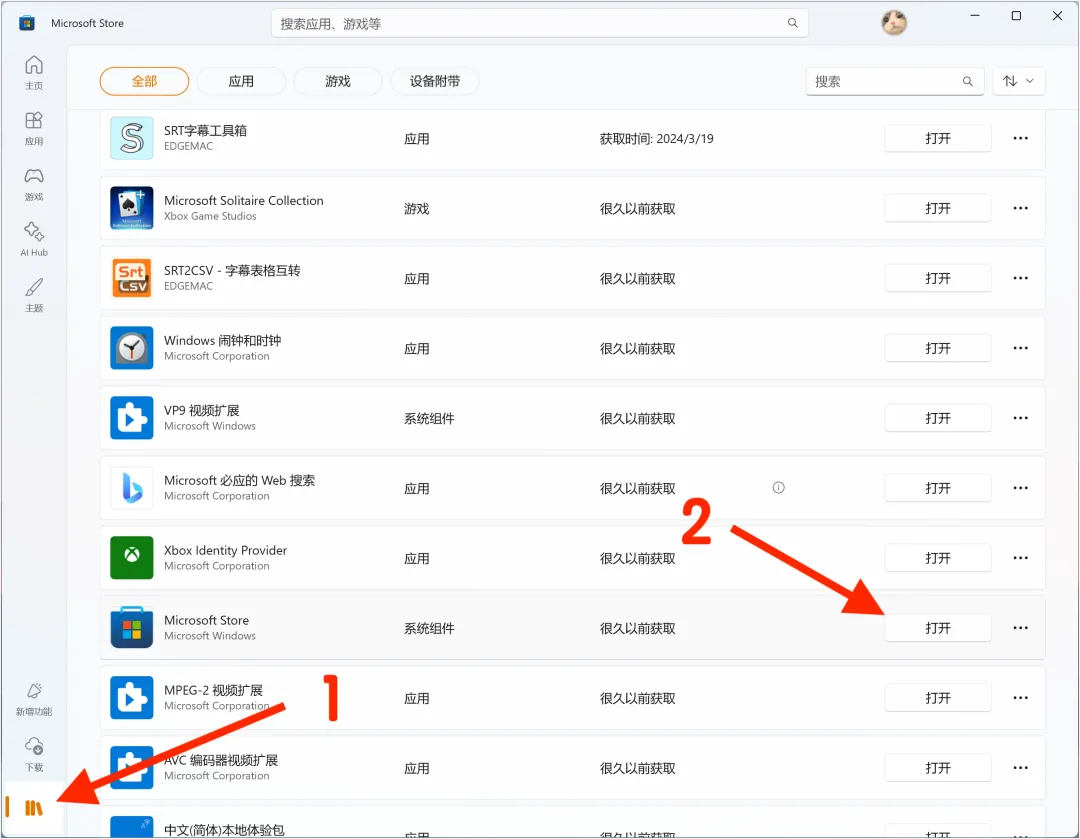The width and height of the screenshot is (1080, 839).
Task: Open Downloads (下载) in the sidebar
Action: (34, 754)
